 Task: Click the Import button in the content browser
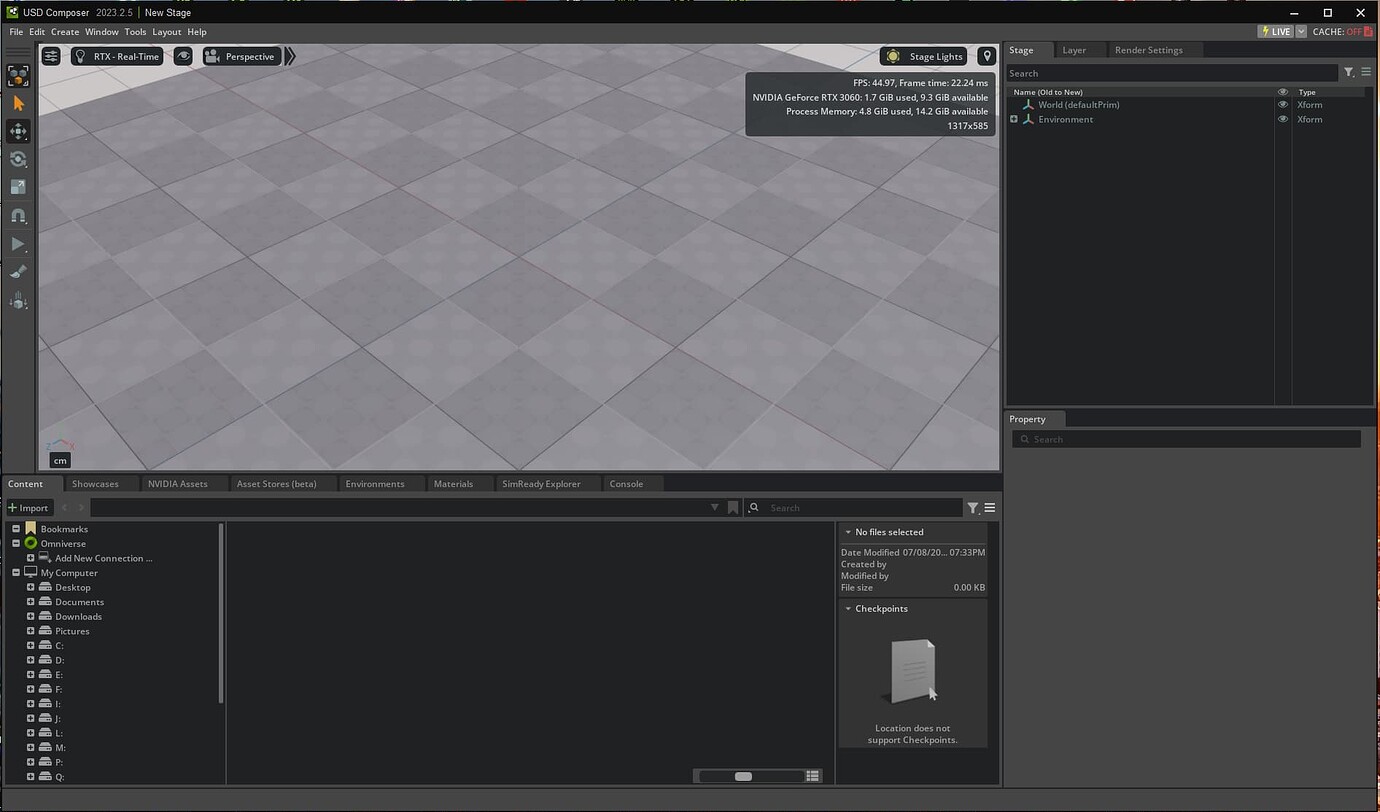(x=28, y=507)
